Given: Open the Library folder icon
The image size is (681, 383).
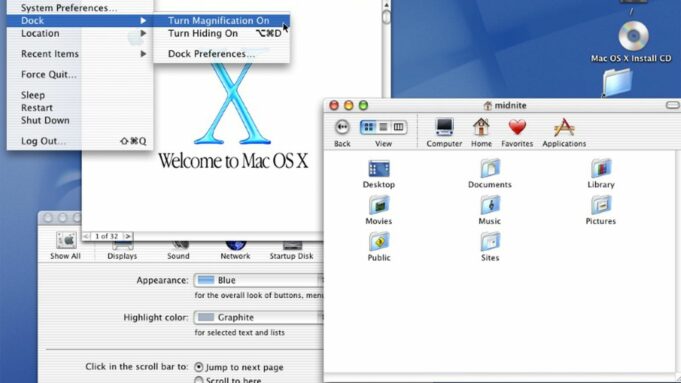Looking at the screenshot, I should (x=601, y=168).
